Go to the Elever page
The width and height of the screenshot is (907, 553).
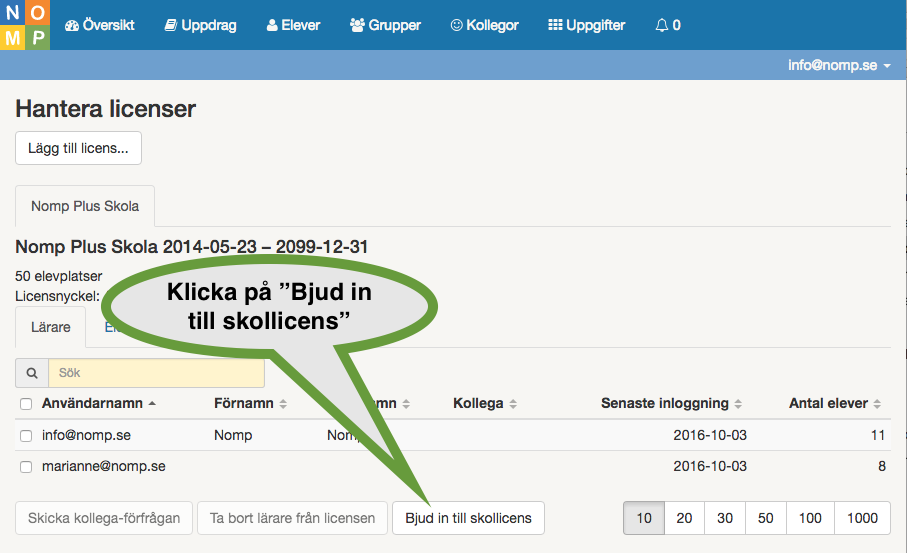pos(293,25)
